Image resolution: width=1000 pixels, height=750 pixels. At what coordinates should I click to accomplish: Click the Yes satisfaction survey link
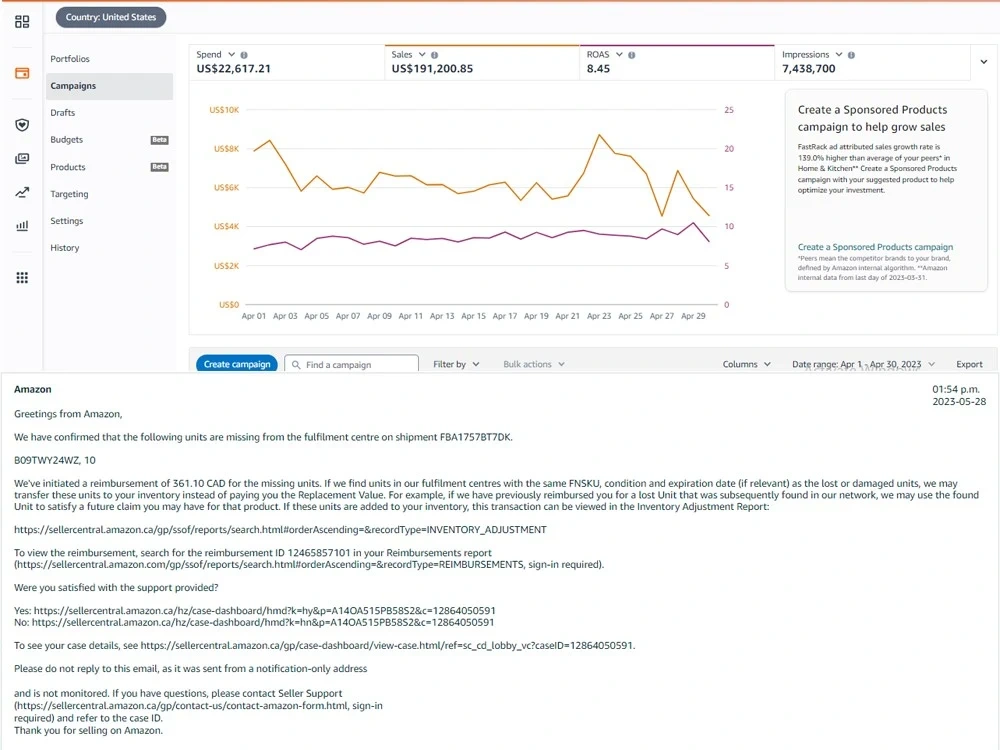pyautogui.click(x=265, y=610)
